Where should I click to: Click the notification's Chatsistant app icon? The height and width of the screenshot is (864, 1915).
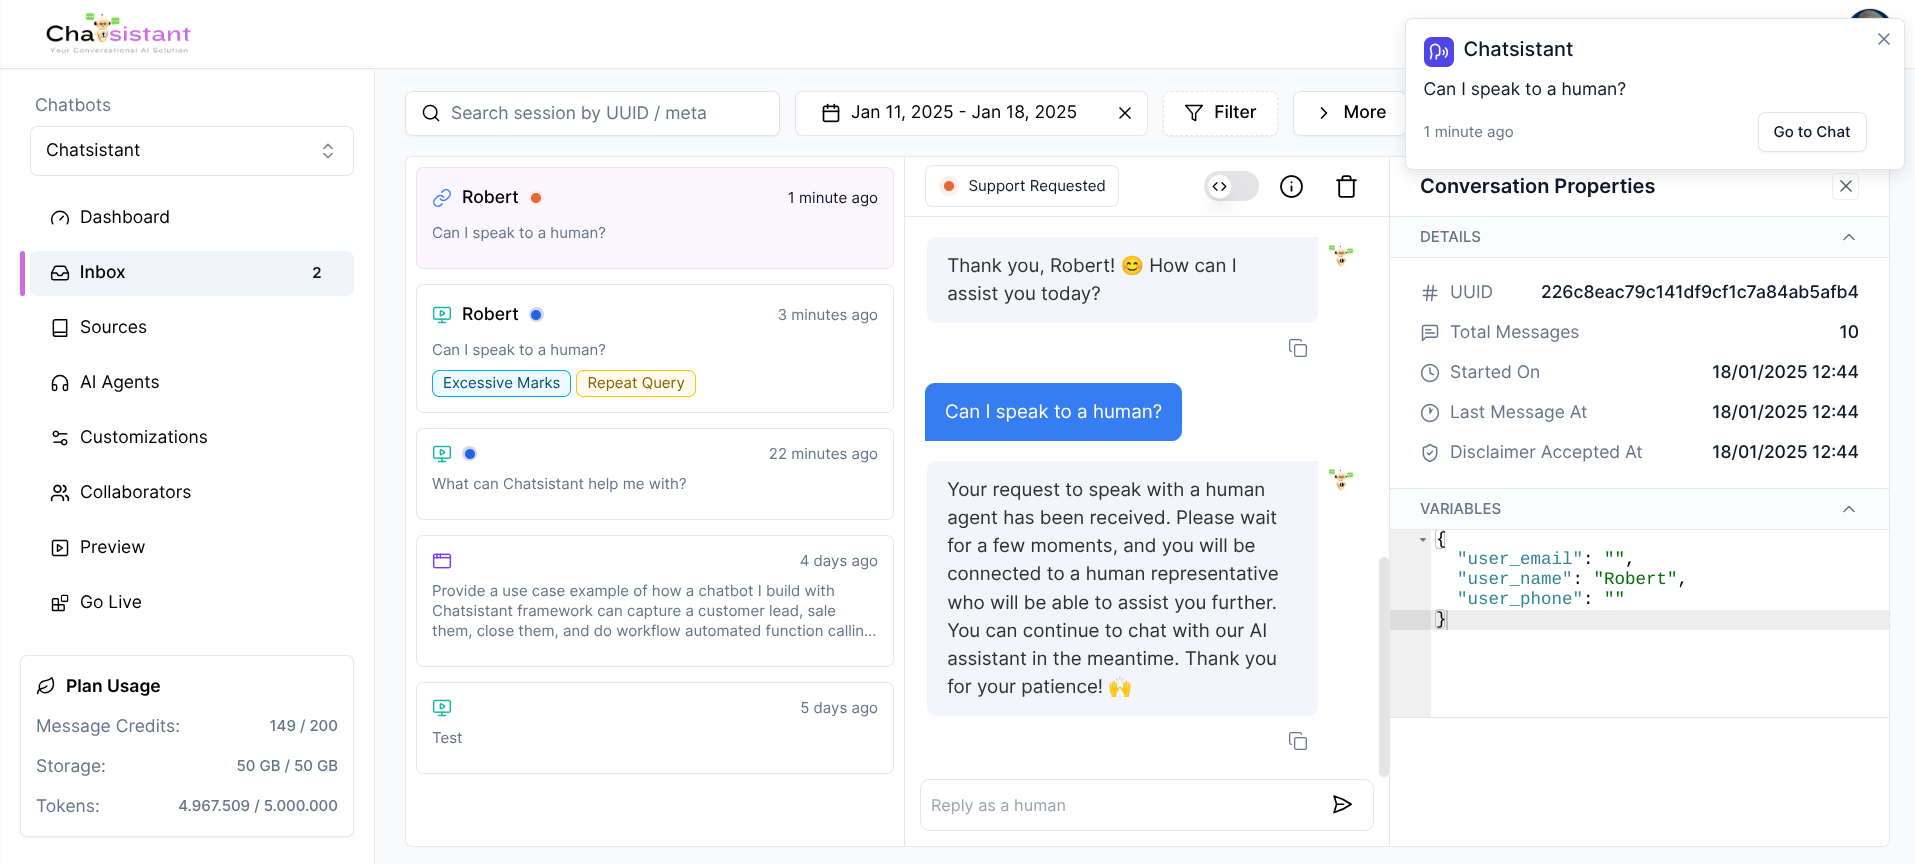[1438, 51]
